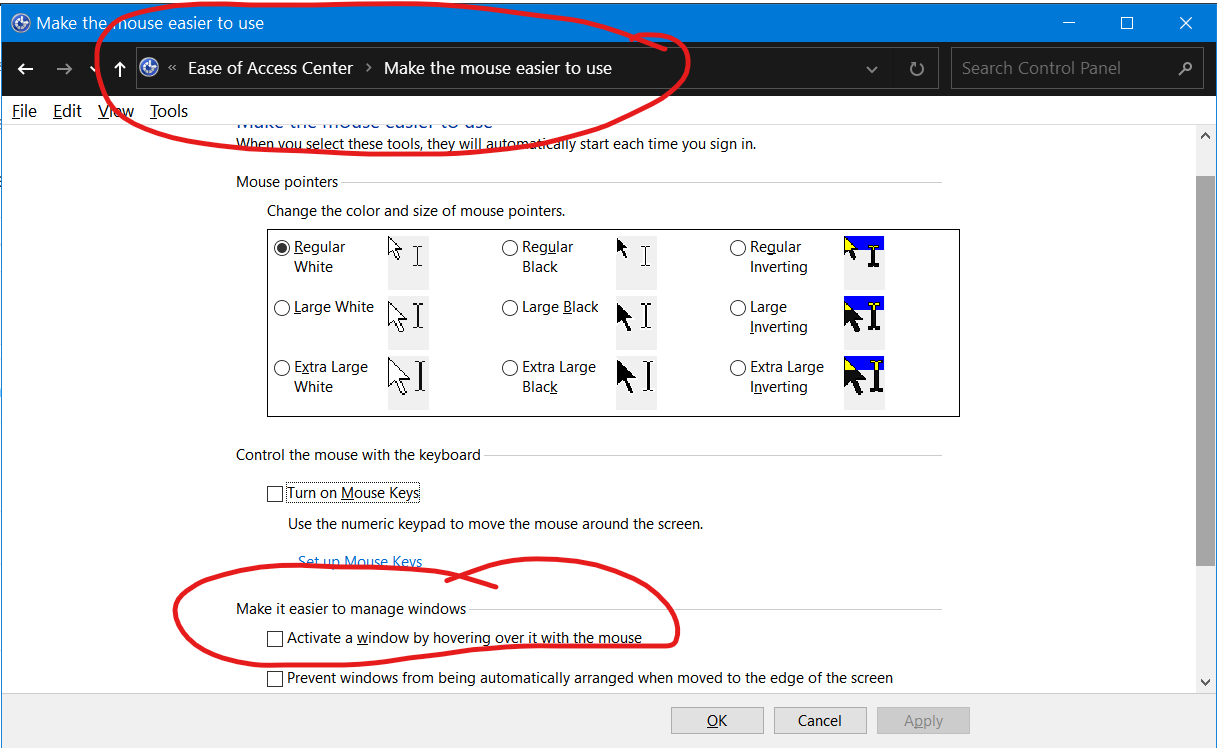Click the Extra Large Black pointer preview
Viewport: 1217px width, 748px height.
(636, 382)
